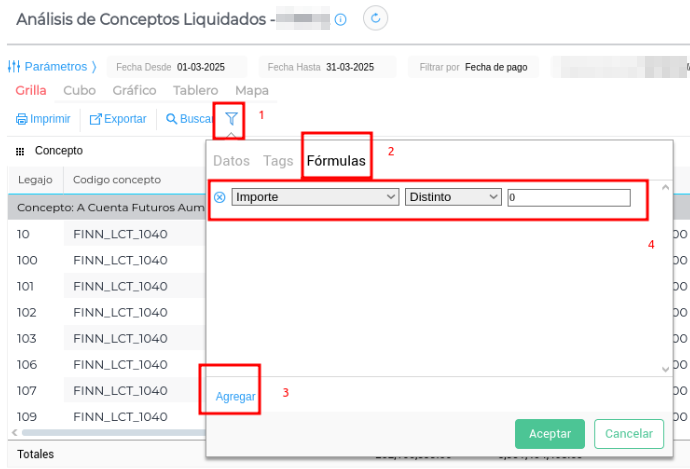Viewport: 690px width, 469px height.
Task: Click the filter value input field
Action: (x=568, y=197)
